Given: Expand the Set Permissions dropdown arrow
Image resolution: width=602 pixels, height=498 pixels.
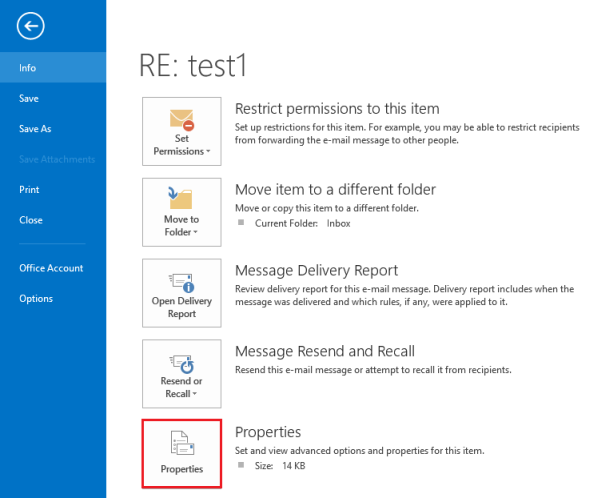Looking at the screenshot, I should [208, 151].
